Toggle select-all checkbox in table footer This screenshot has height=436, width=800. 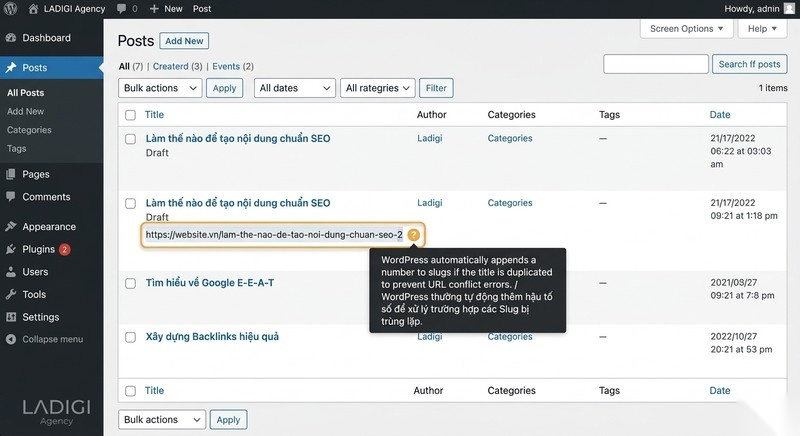pyautogui.click(x=131, y=391)
